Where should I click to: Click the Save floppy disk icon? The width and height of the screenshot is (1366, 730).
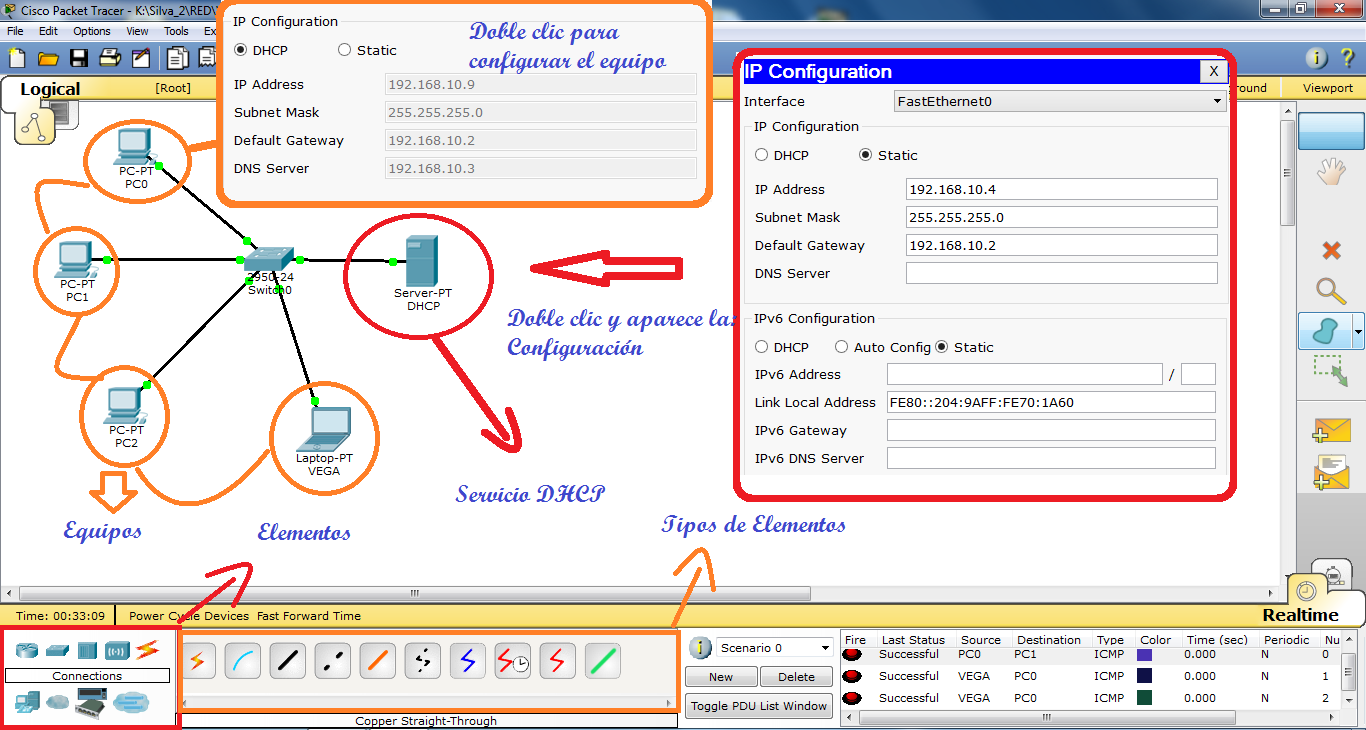pyautogui.click(x=78, y=58)
